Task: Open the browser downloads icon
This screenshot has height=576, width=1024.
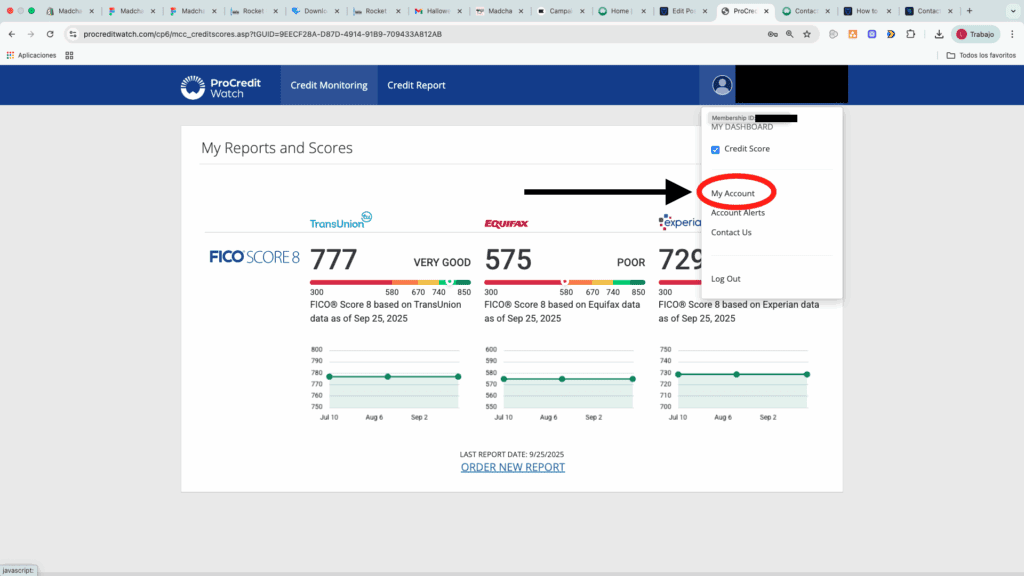Action: point(939,34)
